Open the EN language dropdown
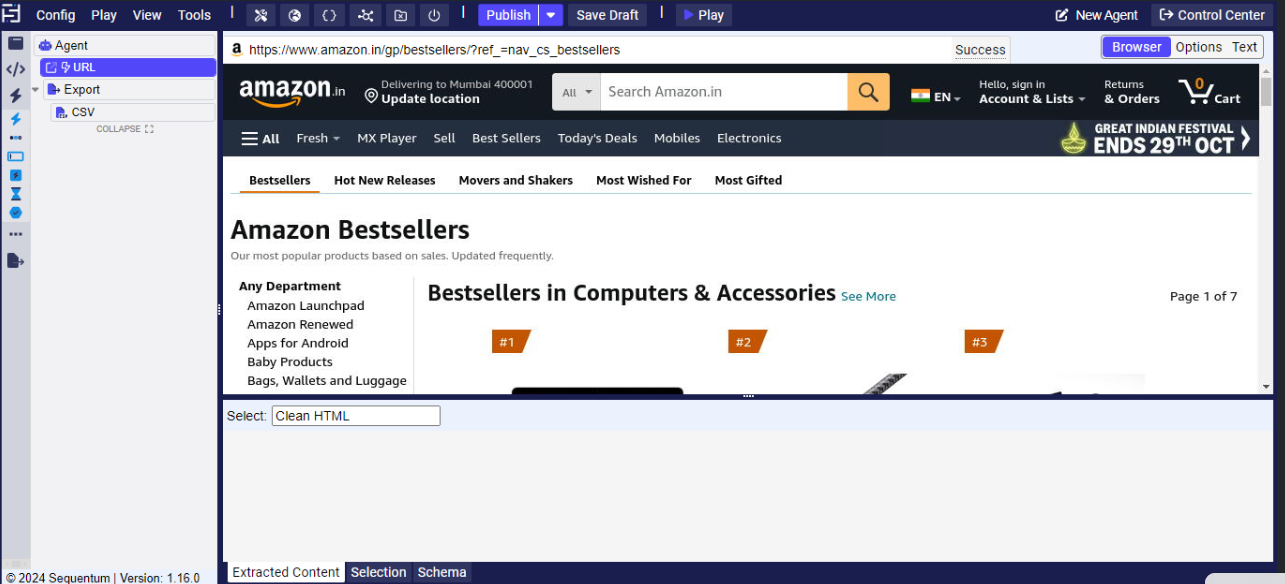 [936, 97]
